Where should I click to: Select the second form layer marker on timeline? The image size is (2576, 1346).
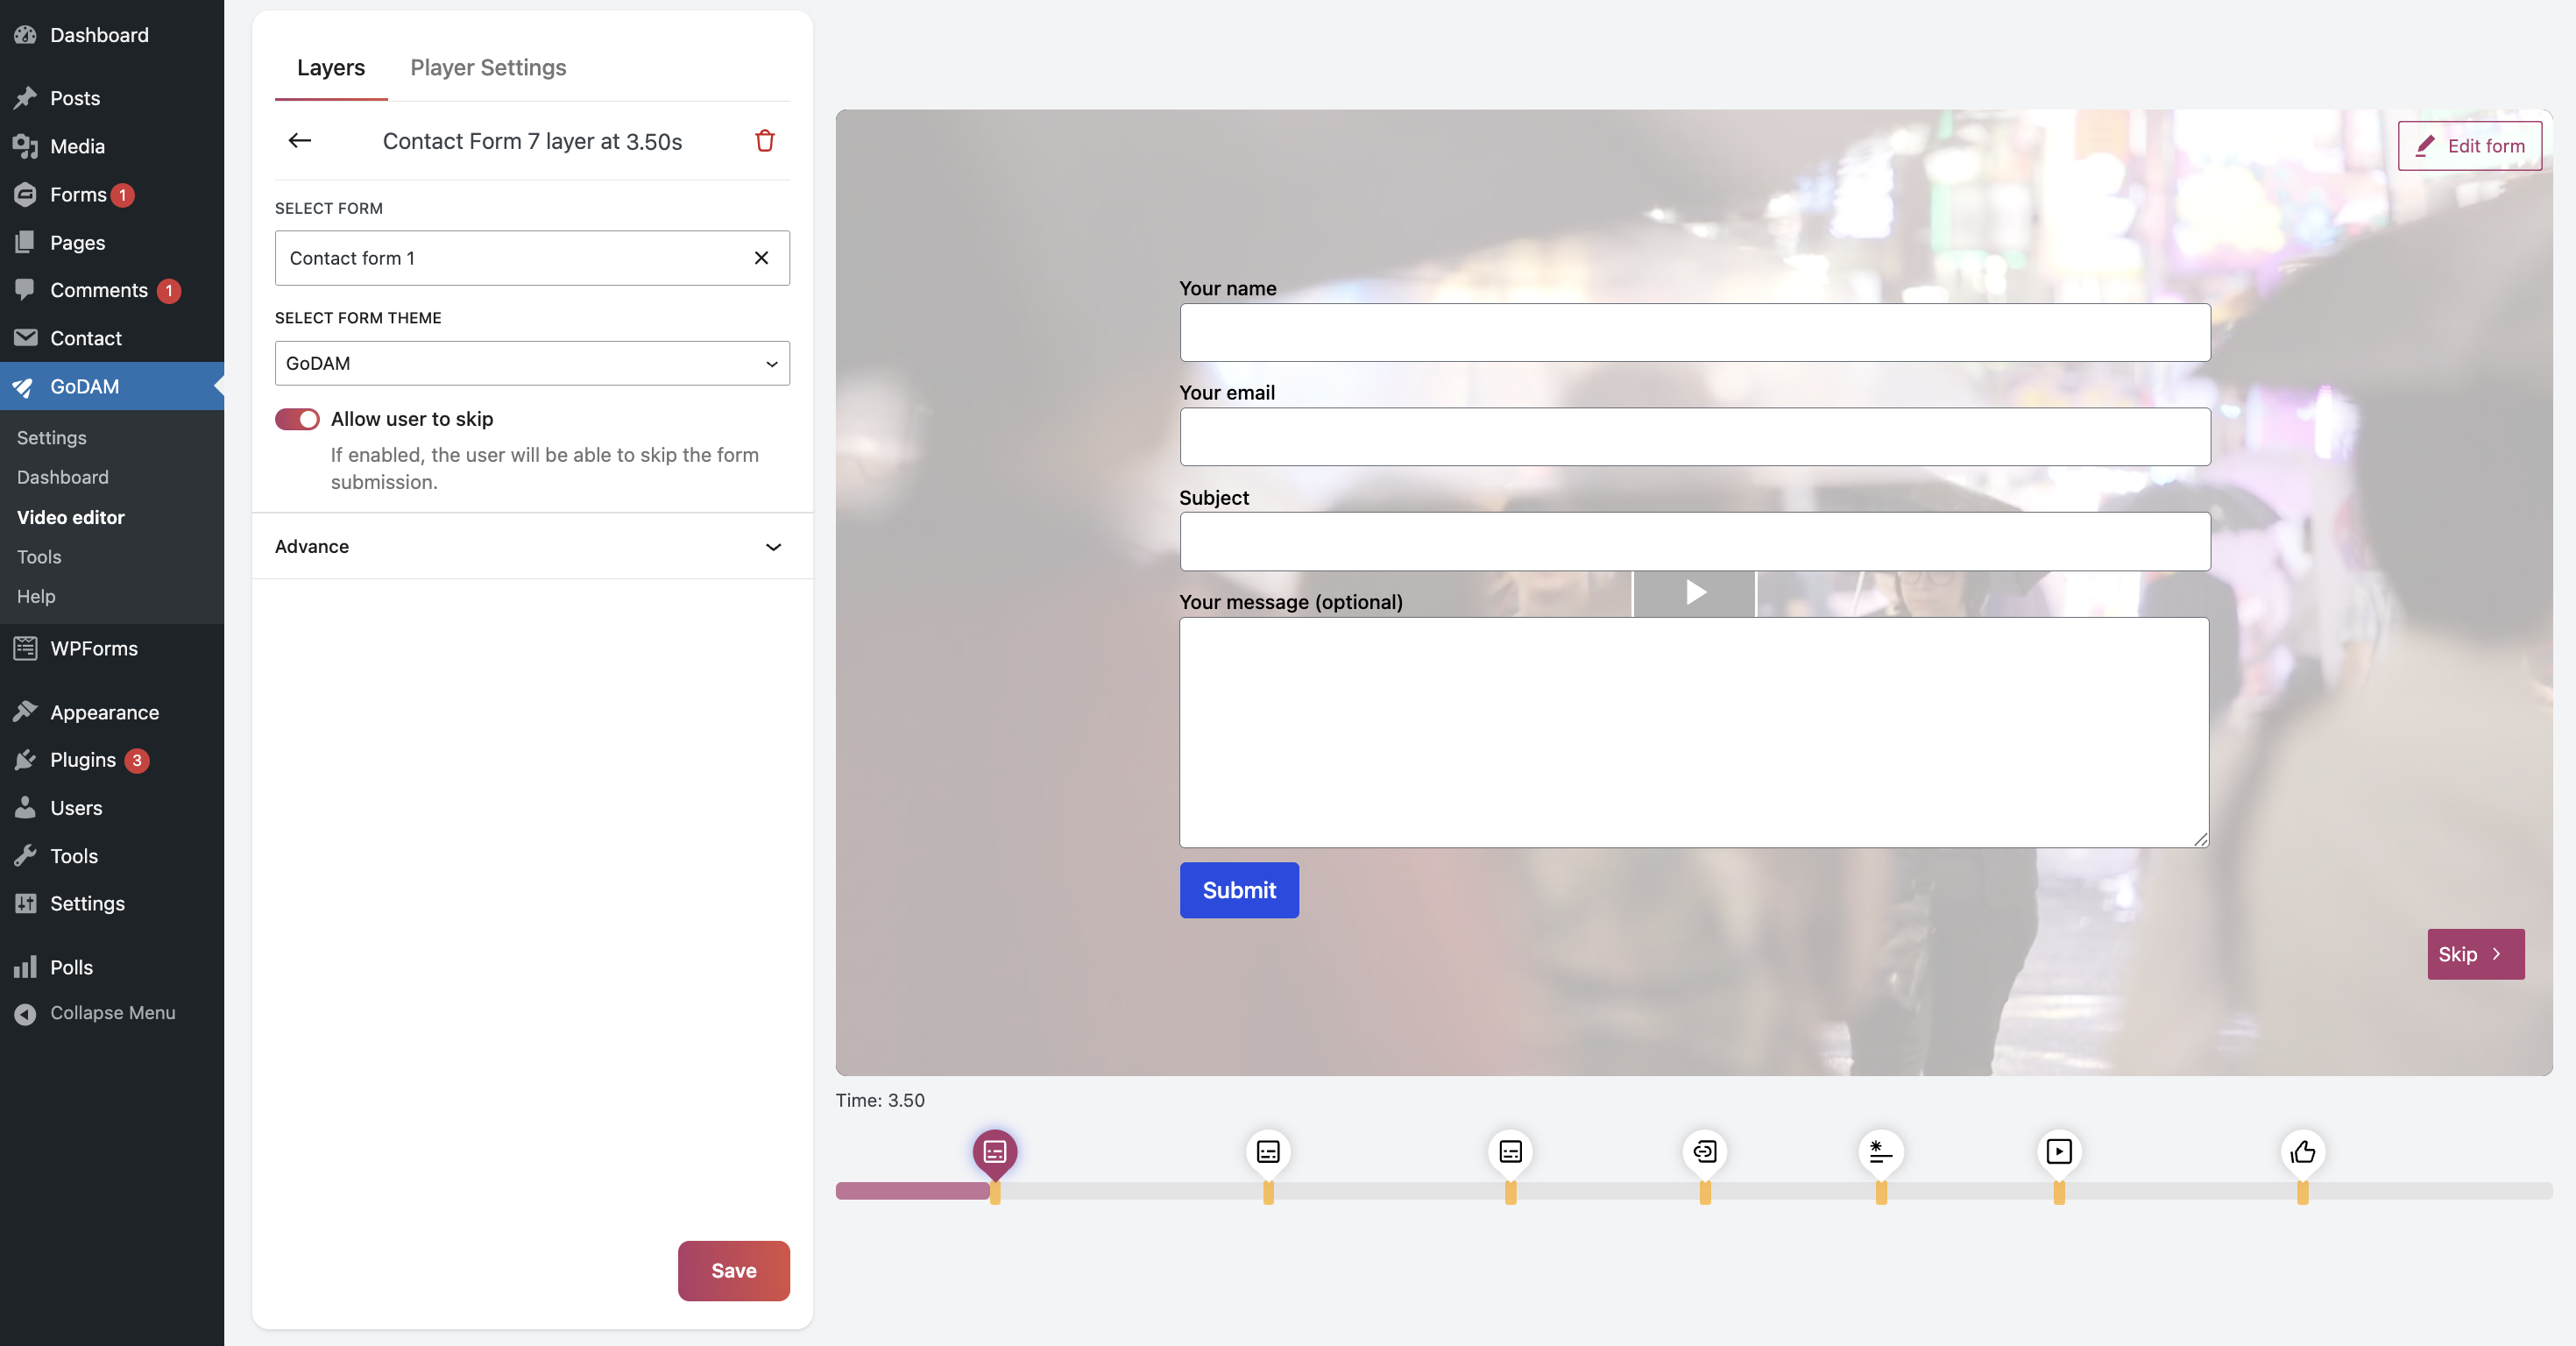click(x=1268, y=1152)
